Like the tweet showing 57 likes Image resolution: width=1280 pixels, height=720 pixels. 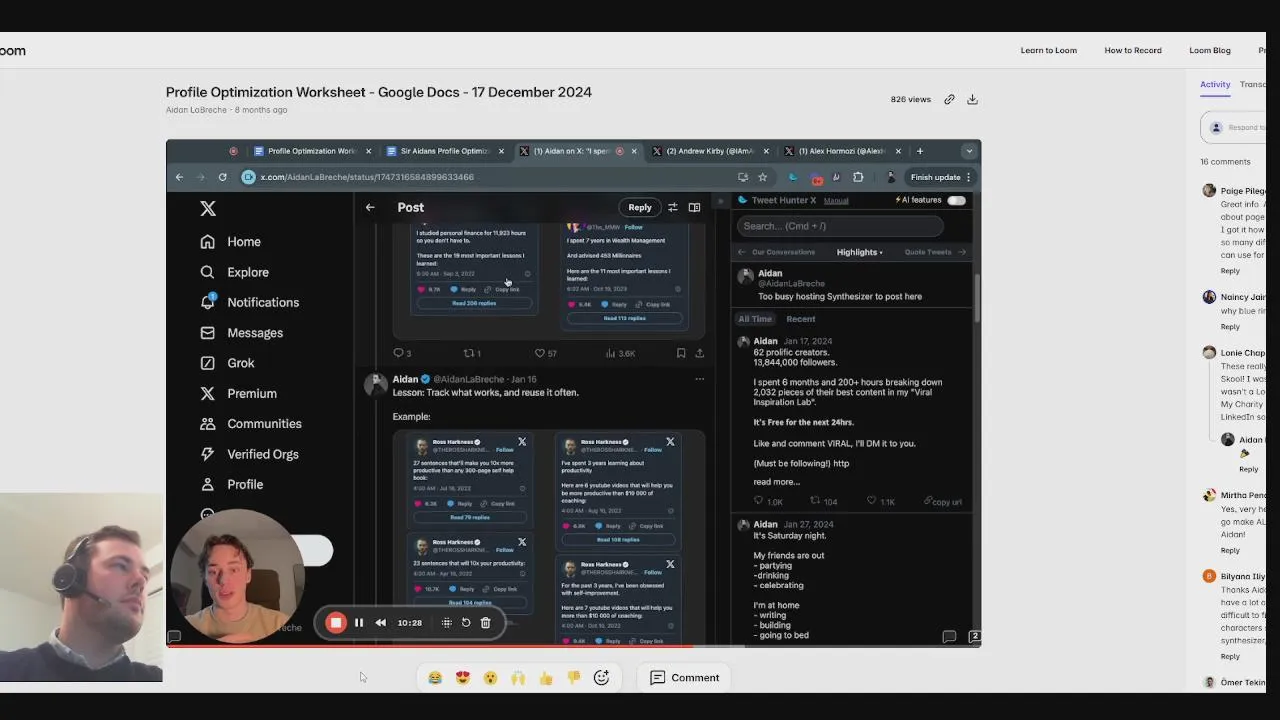tap(539, 353)
